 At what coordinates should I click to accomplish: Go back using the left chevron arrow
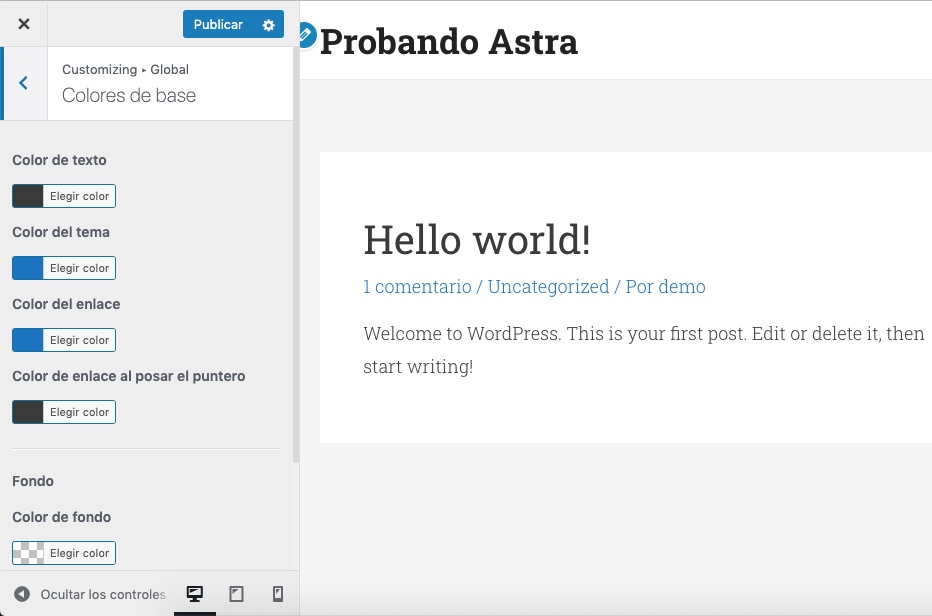pos(24,83)
